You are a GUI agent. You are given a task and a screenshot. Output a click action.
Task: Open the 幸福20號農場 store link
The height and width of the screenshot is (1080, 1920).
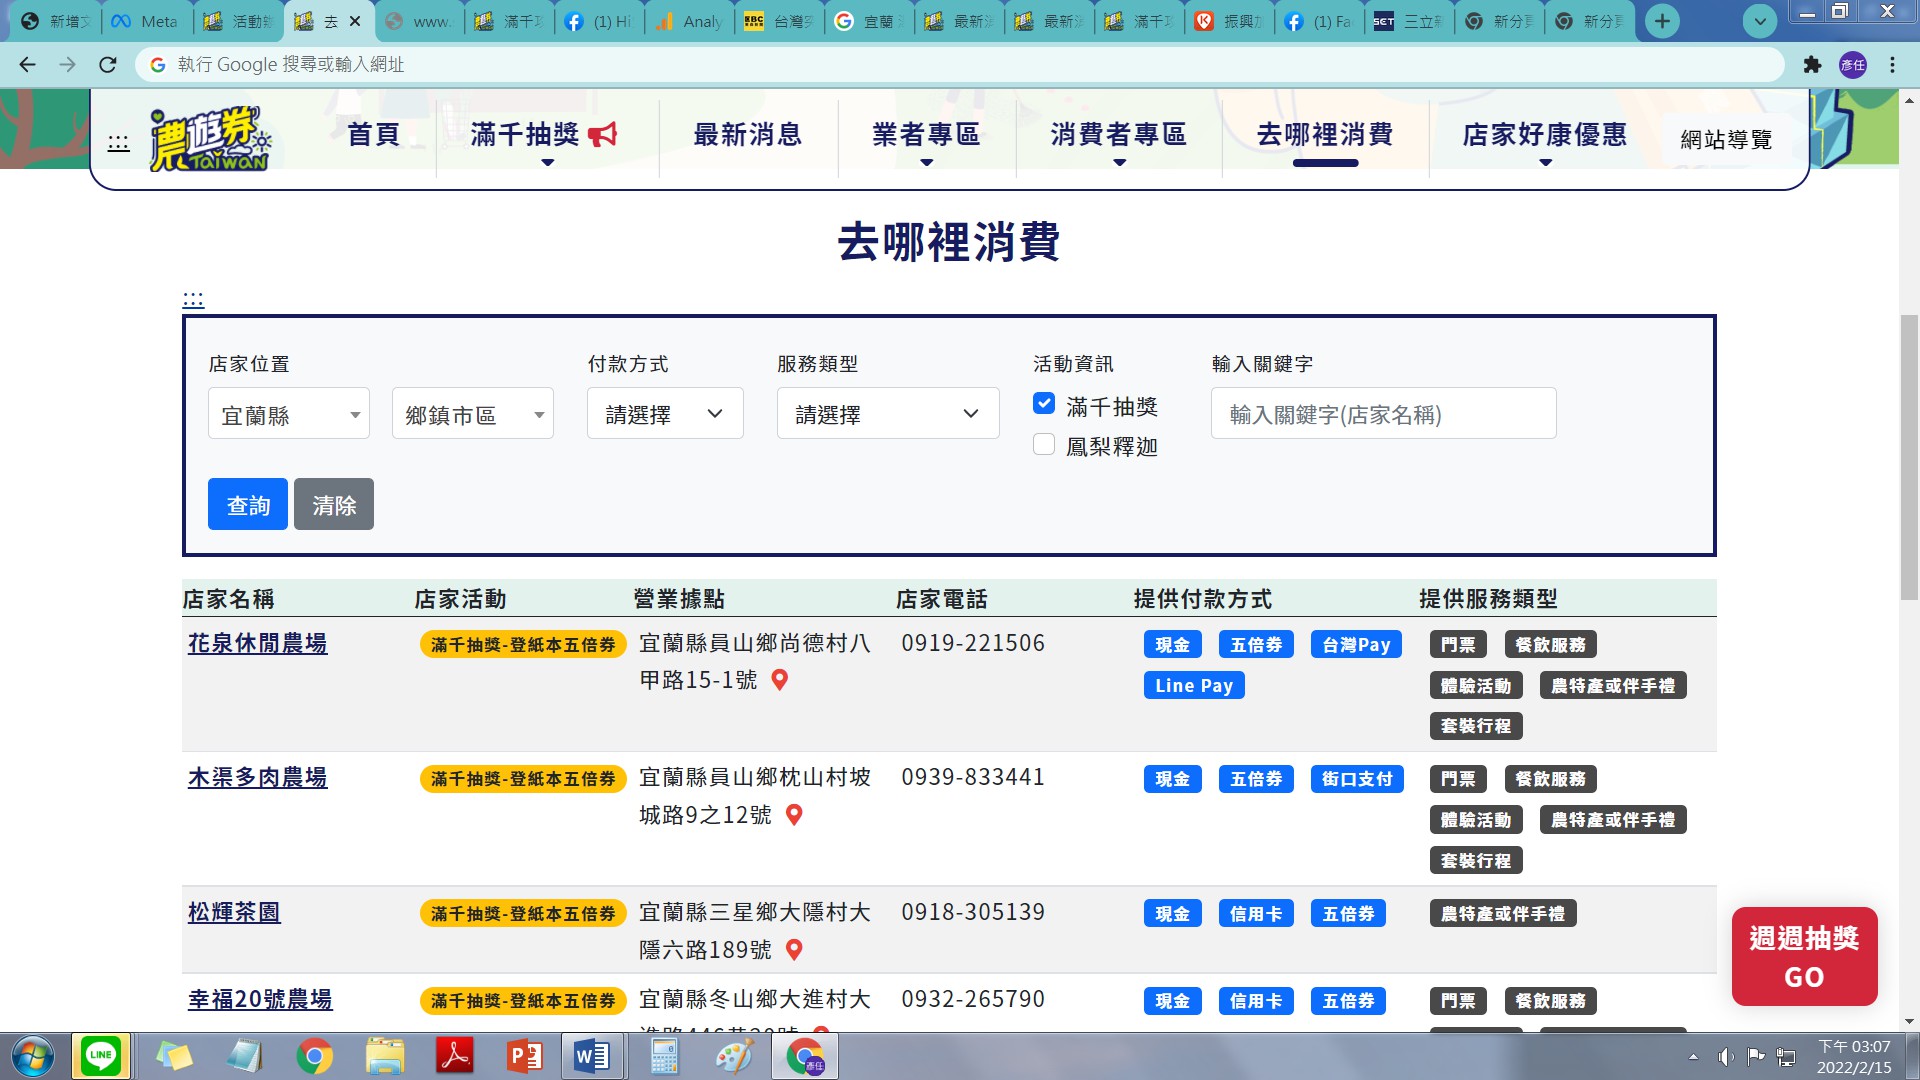click(260, 1000)
